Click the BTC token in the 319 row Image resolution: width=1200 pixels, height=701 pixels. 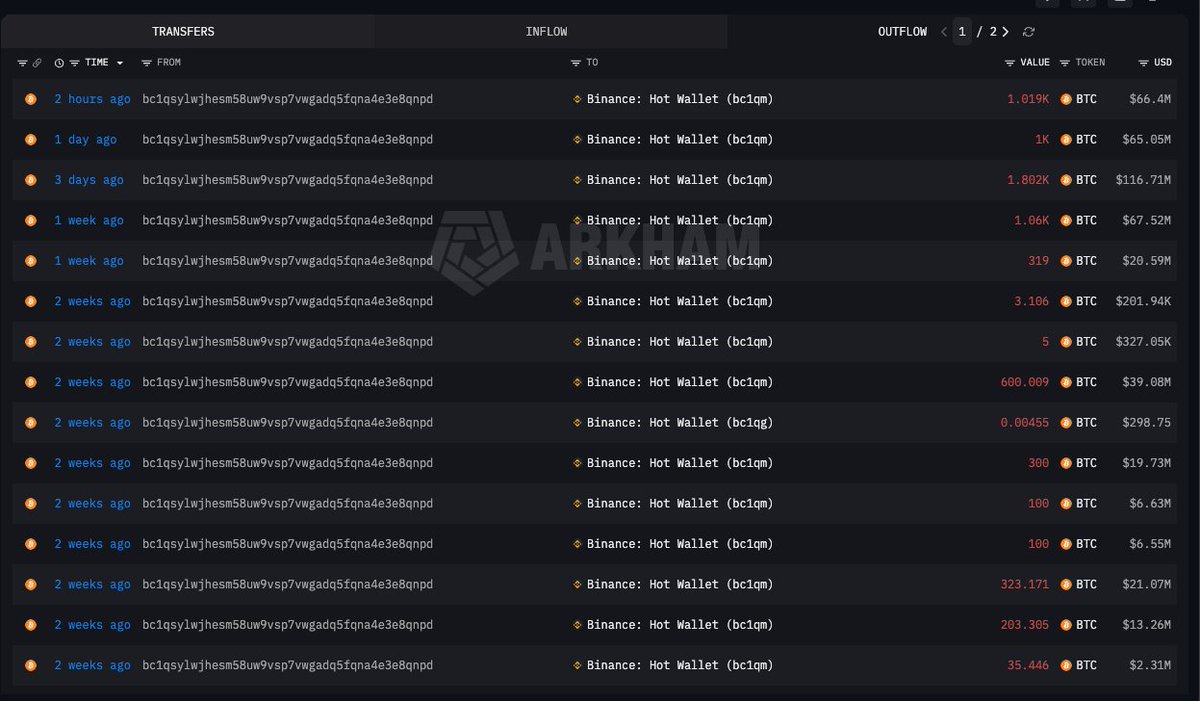tap(1078, 261)
